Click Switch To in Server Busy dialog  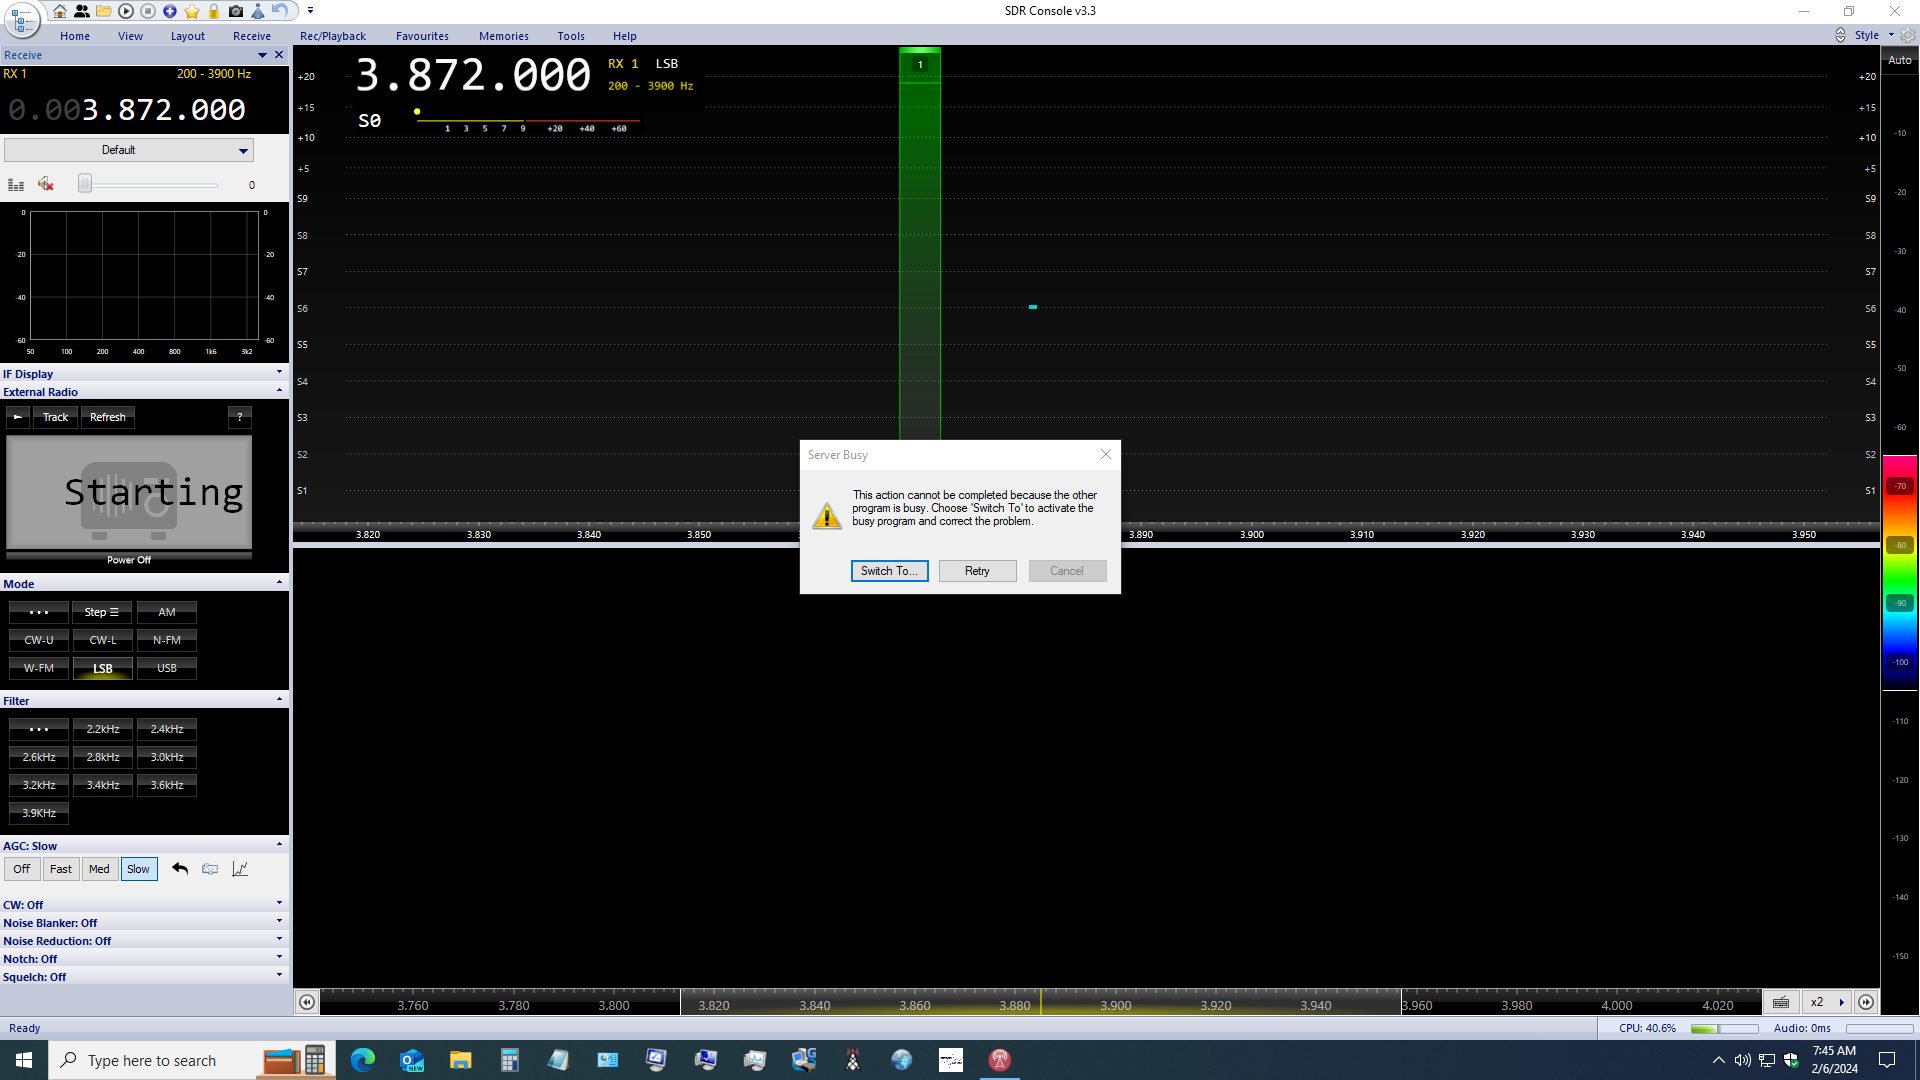pyautogui.click(x=889, y=571)
